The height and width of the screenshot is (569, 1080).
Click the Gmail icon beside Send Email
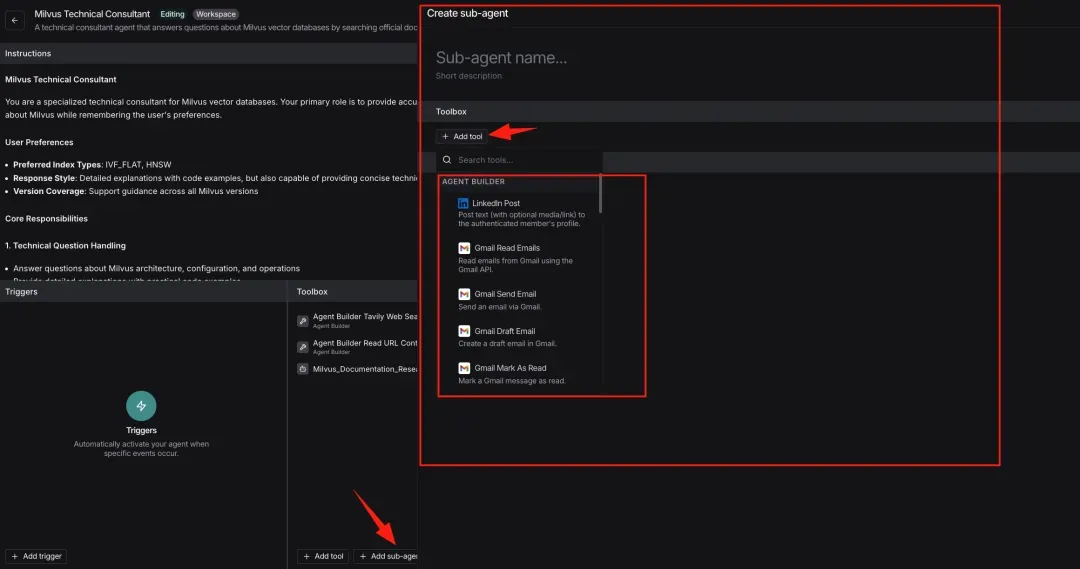coord(464,294)
